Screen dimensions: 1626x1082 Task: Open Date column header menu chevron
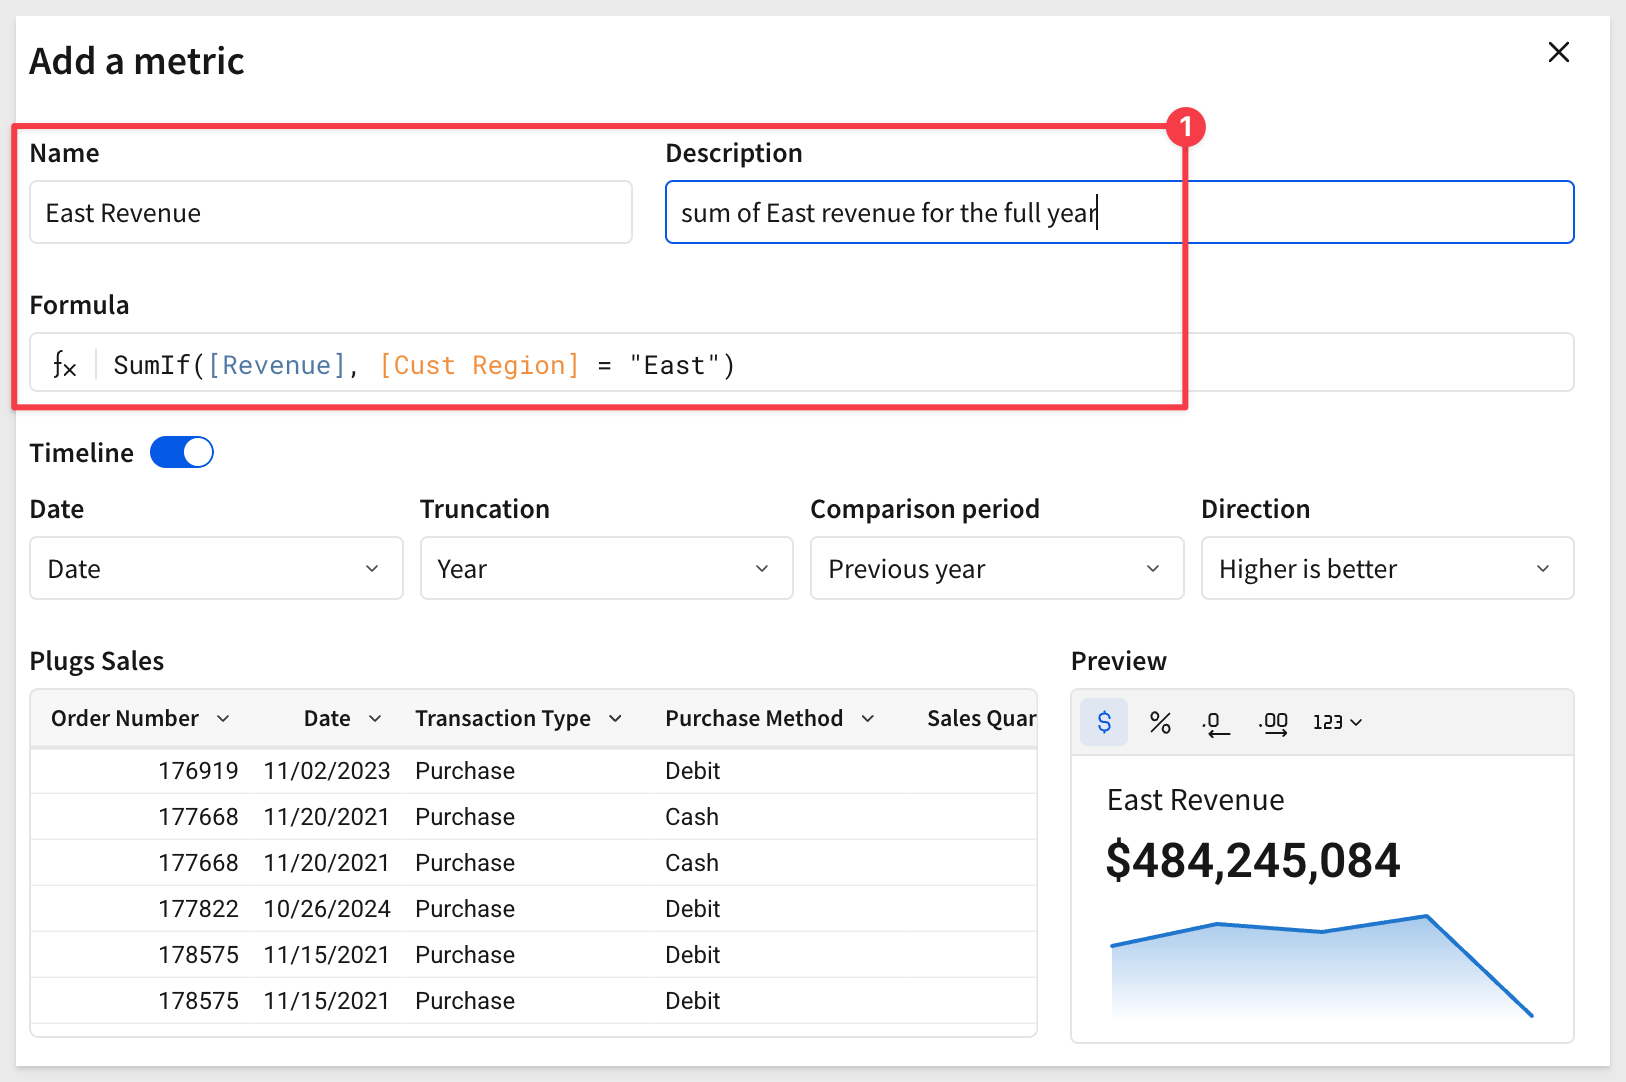pyautogui.click(x=375, y=719)
